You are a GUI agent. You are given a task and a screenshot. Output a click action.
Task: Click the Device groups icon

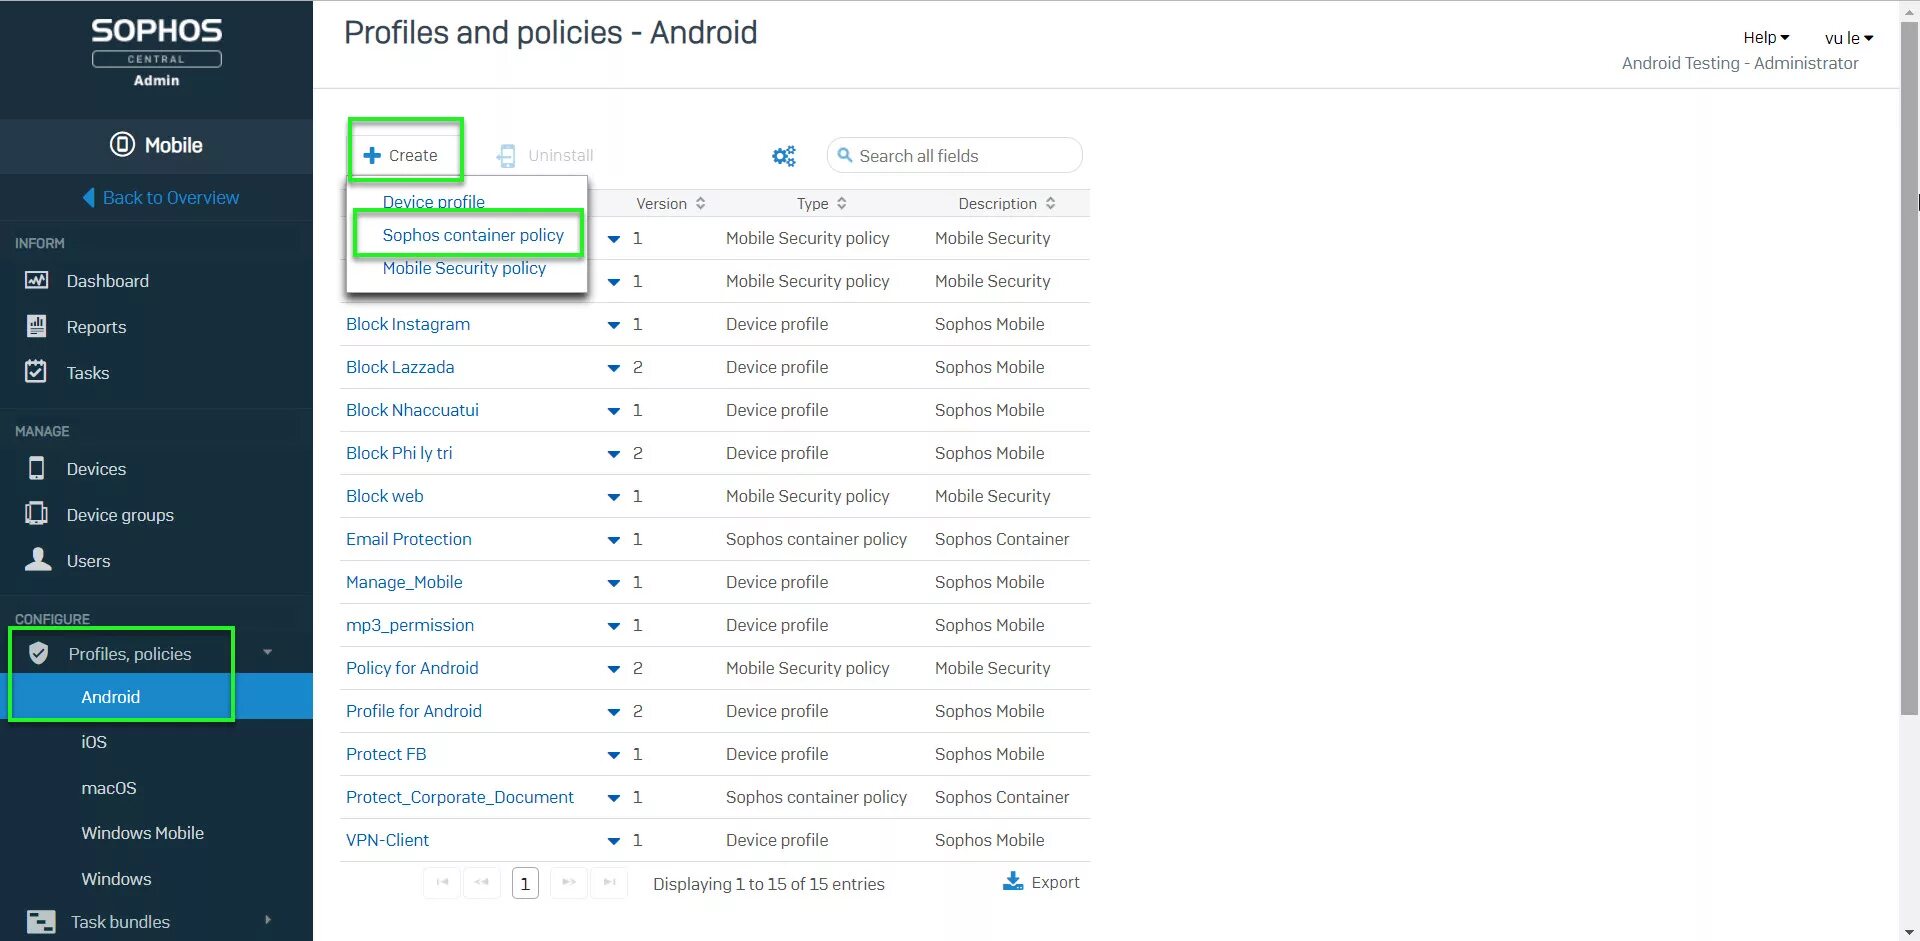click(36, 514)
